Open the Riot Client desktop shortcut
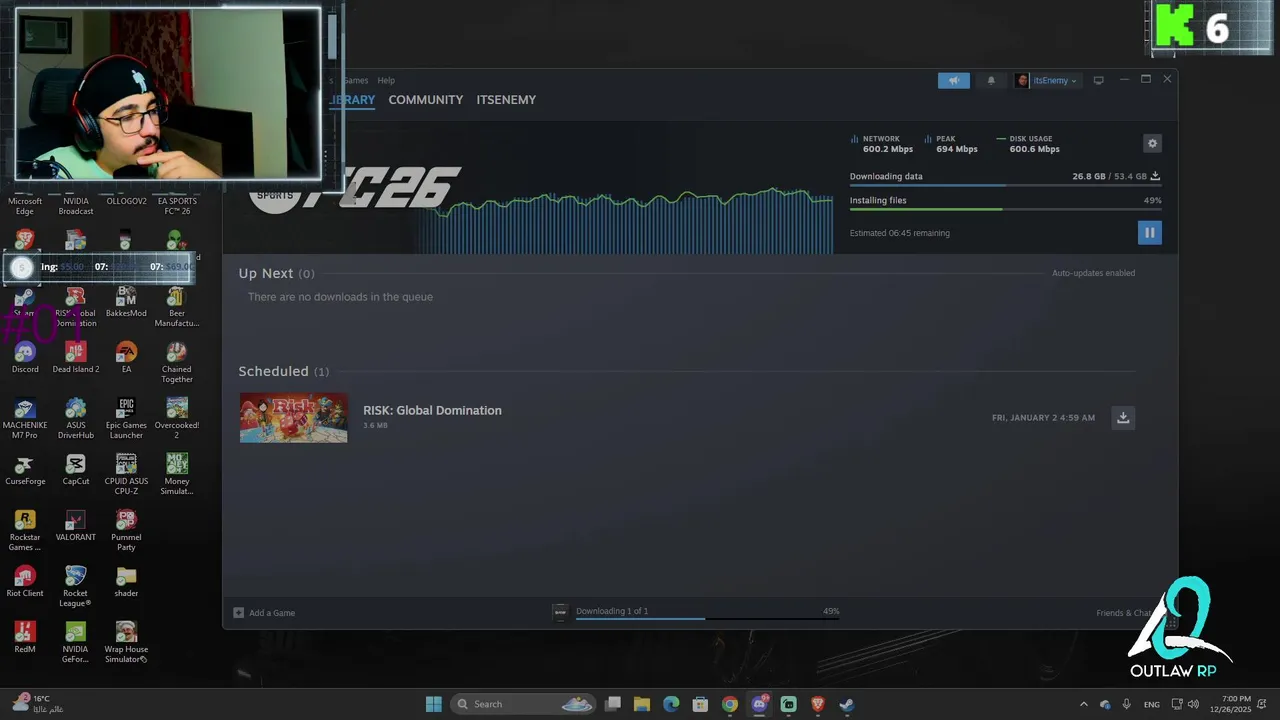 coord(25,582)
